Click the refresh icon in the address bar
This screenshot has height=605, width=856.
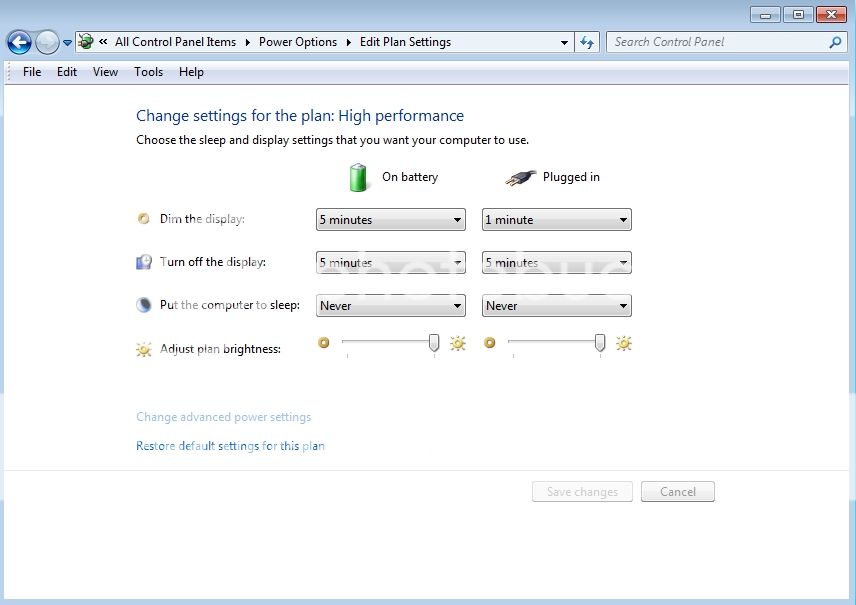pos(587,42)
